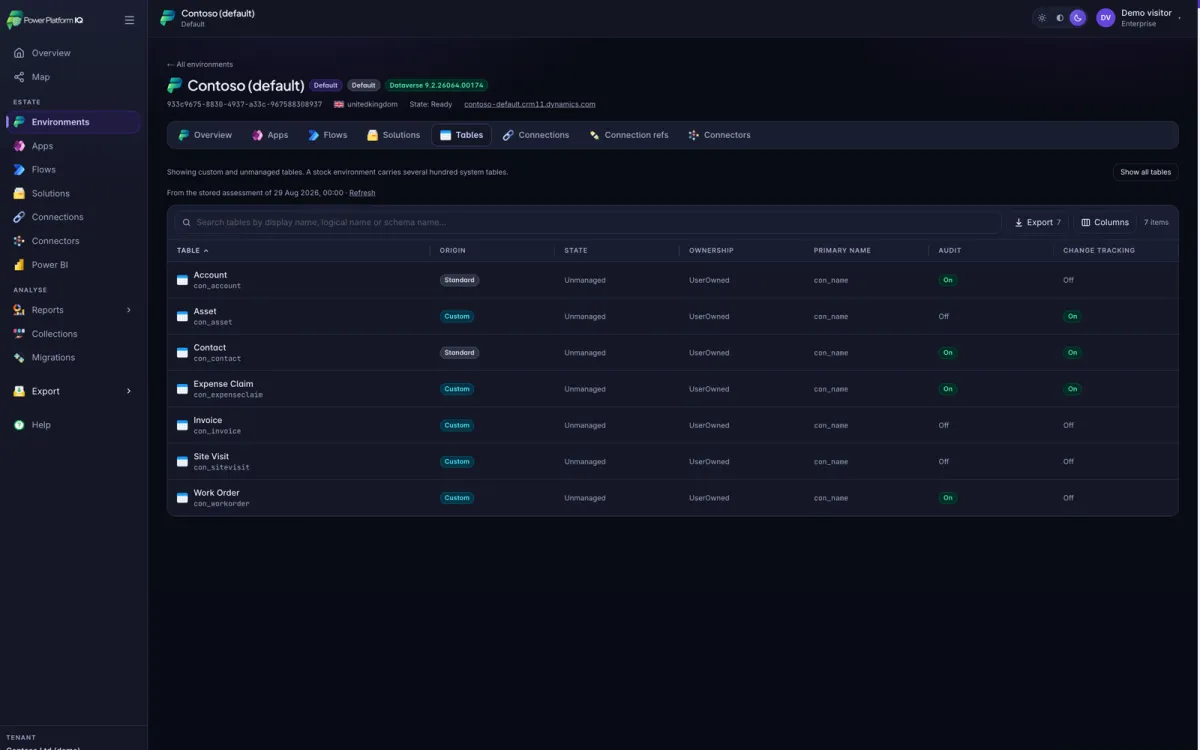Click the Connectors icon in sidebar
Screen dimensions: 1200x750
pos(19,241)
